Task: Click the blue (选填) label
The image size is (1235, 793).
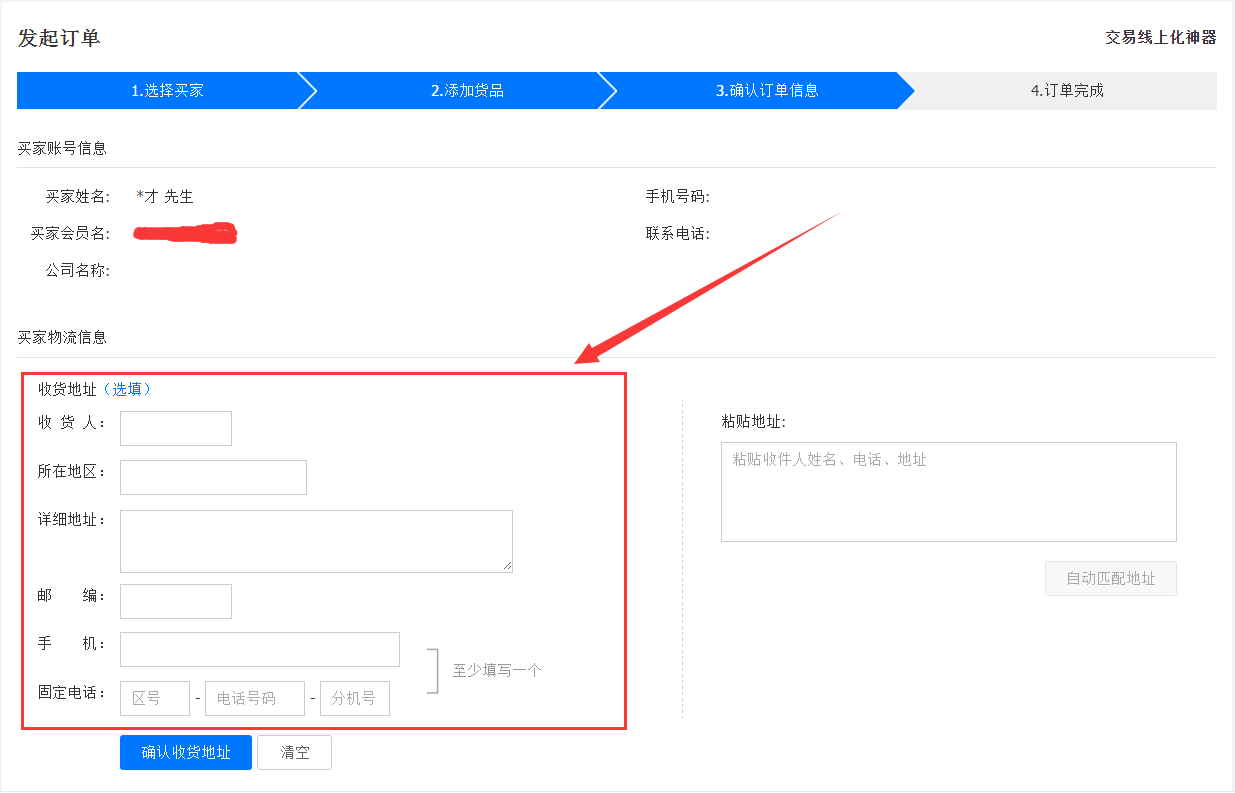Action: click(x=127, y=389)
